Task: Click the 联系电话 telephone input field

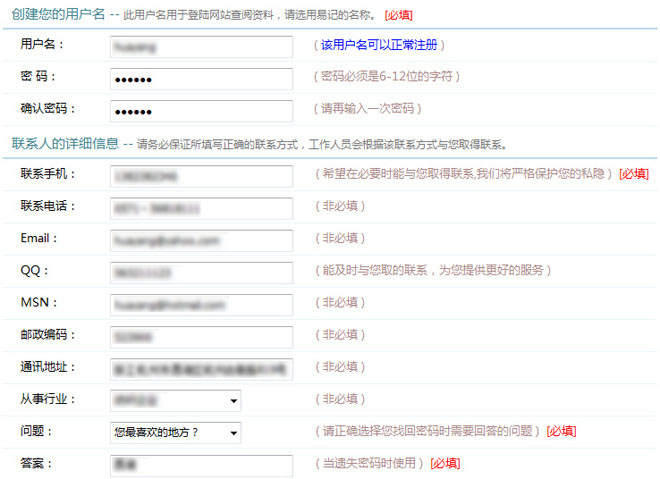Action: [201, 207]
